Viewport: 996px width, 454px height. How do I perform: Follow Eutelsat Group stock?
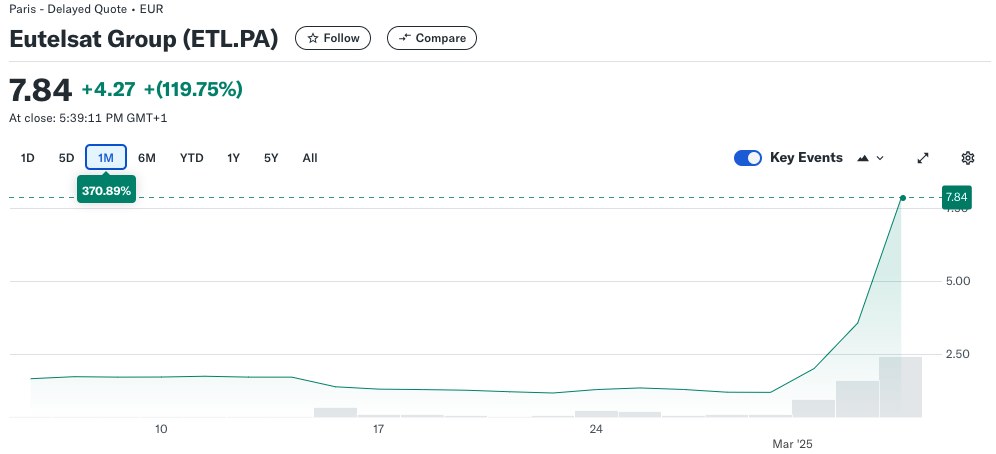(x=333, y=38)
